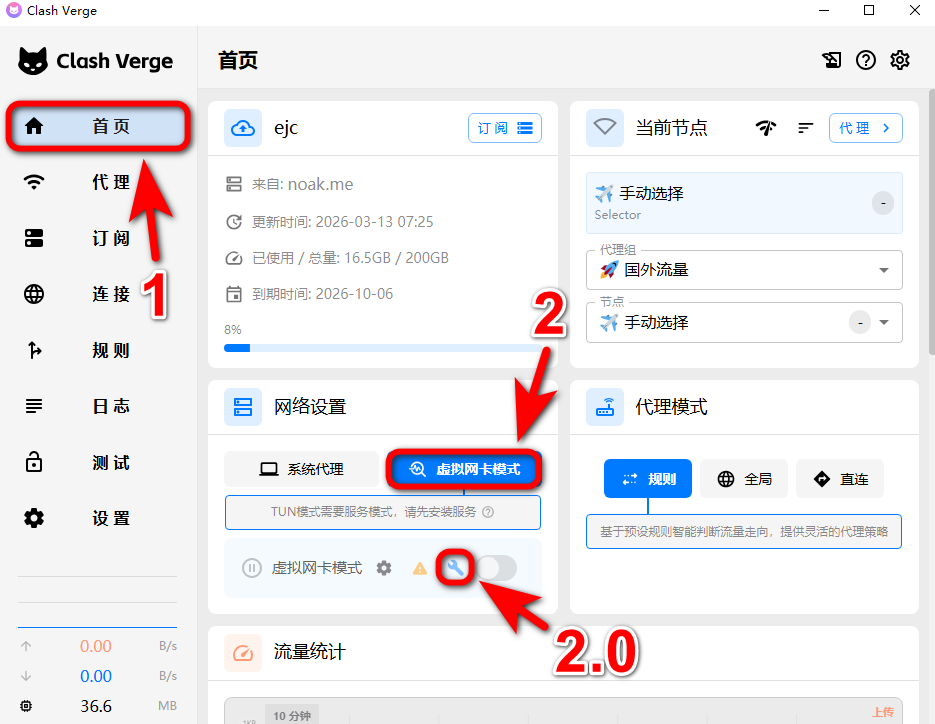Viewport: 935px width, 724px height.
Task: Select the 全局 proxy mode
Action: pos(745,479)
